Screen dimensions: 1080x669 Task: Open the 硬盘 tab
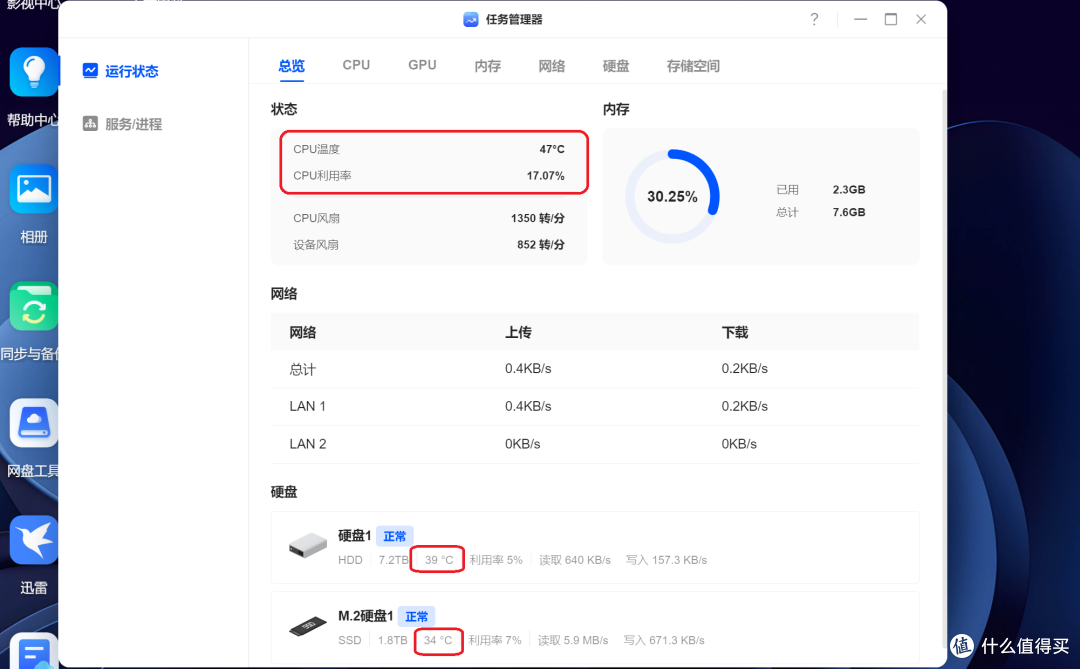pos(616,66)
